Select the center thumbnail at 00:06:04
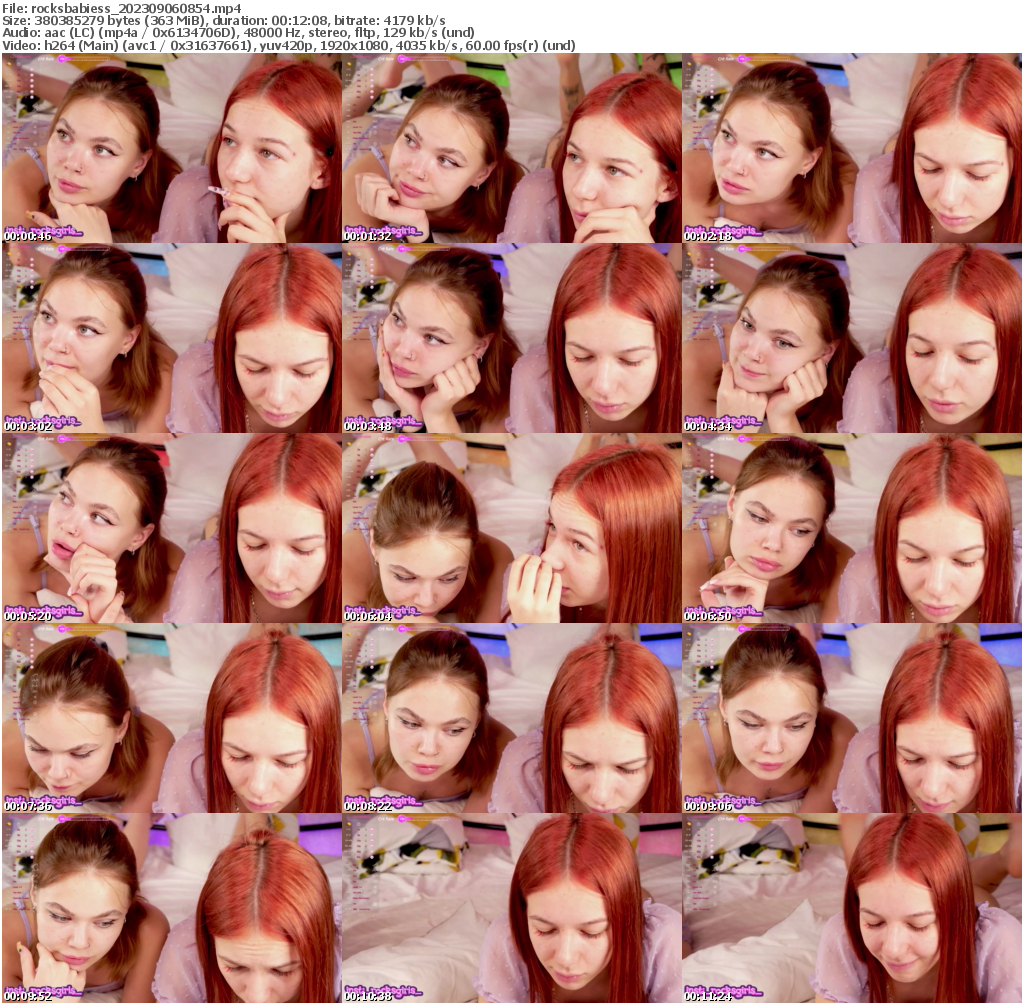This screenshot has width=1024, height=1003. 512,528
